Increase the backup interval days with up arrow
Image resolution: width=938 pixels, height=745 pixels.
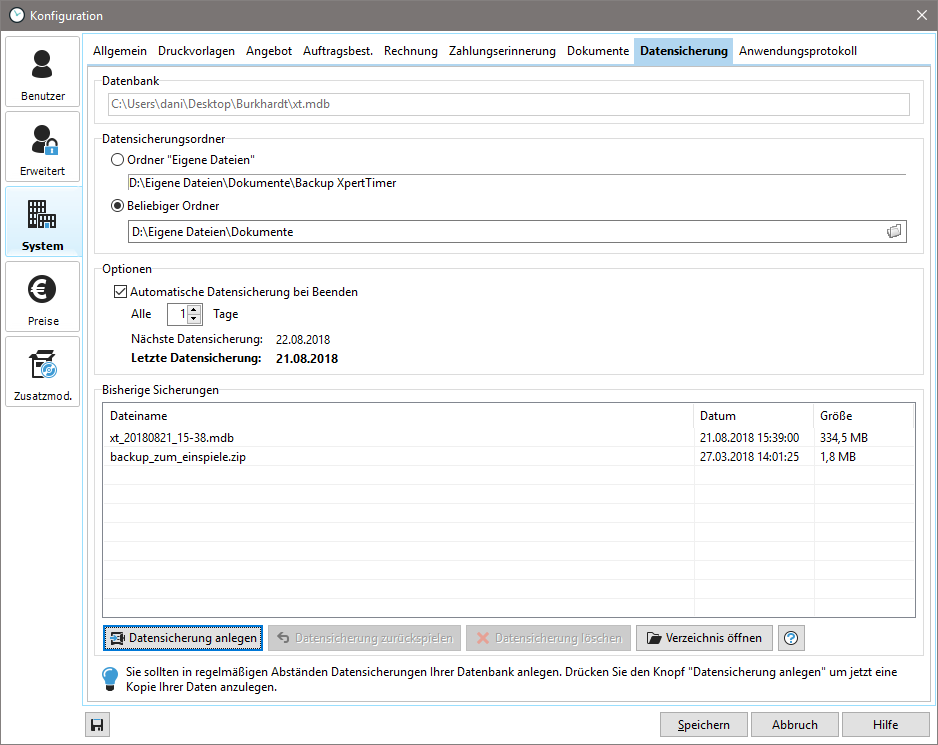tap(193, 309)
